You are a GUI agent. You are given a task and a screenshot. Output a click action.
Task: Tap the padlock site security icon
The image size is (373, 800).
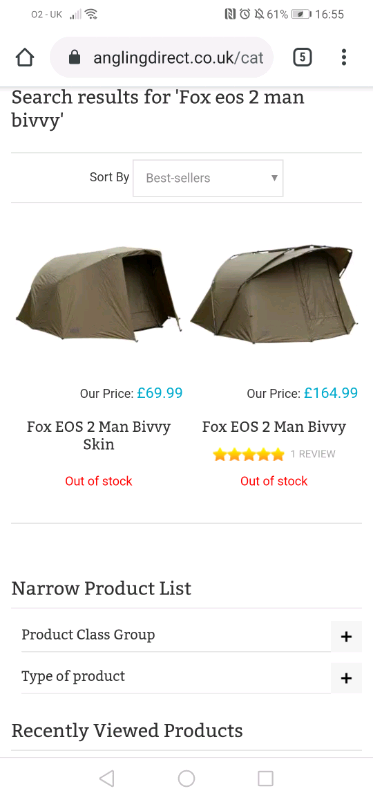[74, 58]
